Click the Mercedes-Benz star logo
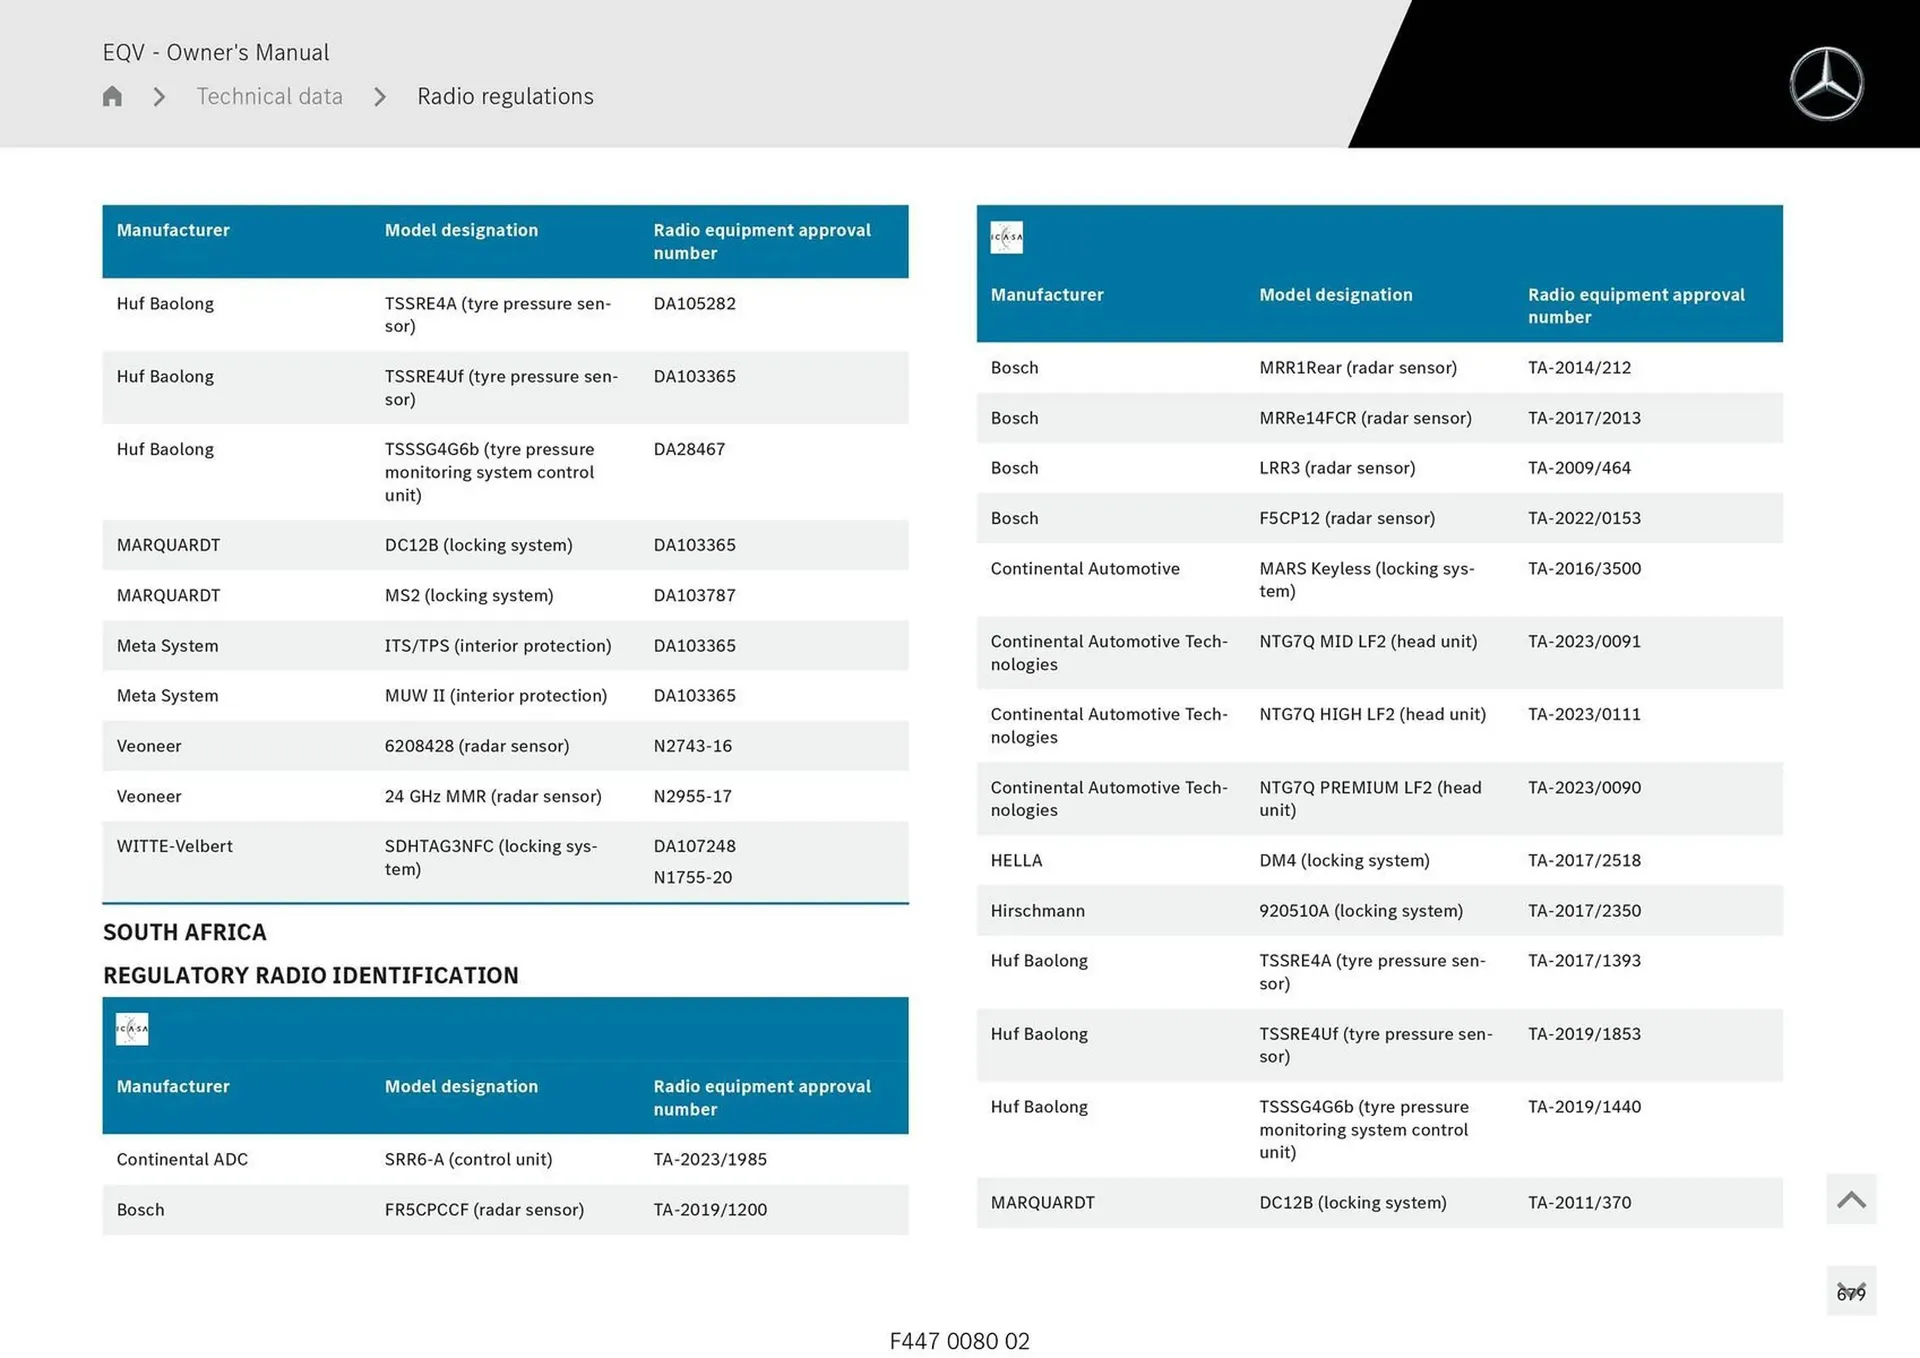 (1826, 84)
